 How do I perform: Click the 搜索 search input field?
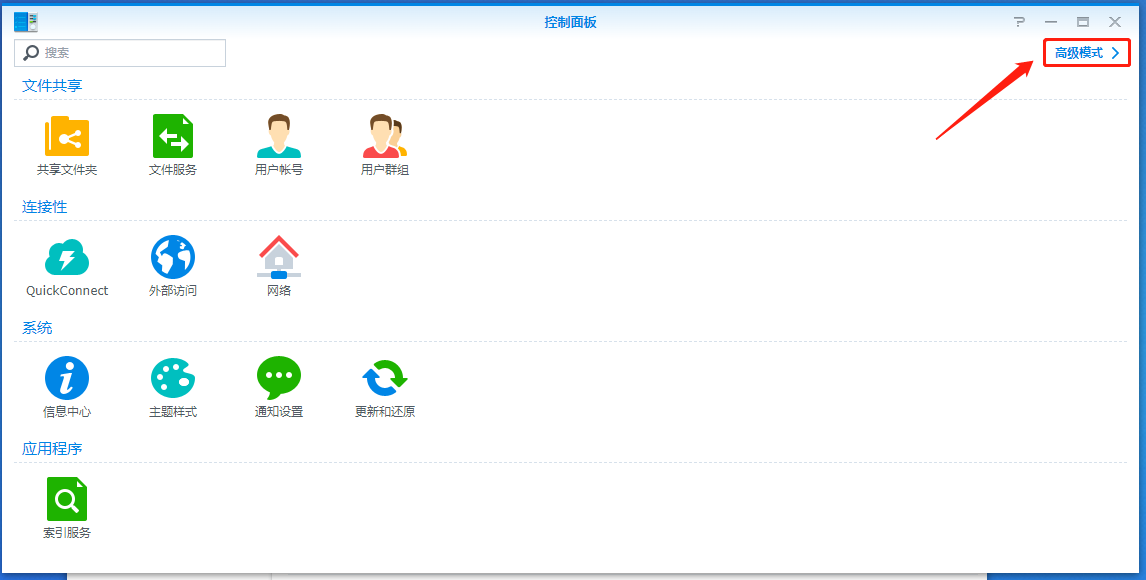[x=130, y=53]
